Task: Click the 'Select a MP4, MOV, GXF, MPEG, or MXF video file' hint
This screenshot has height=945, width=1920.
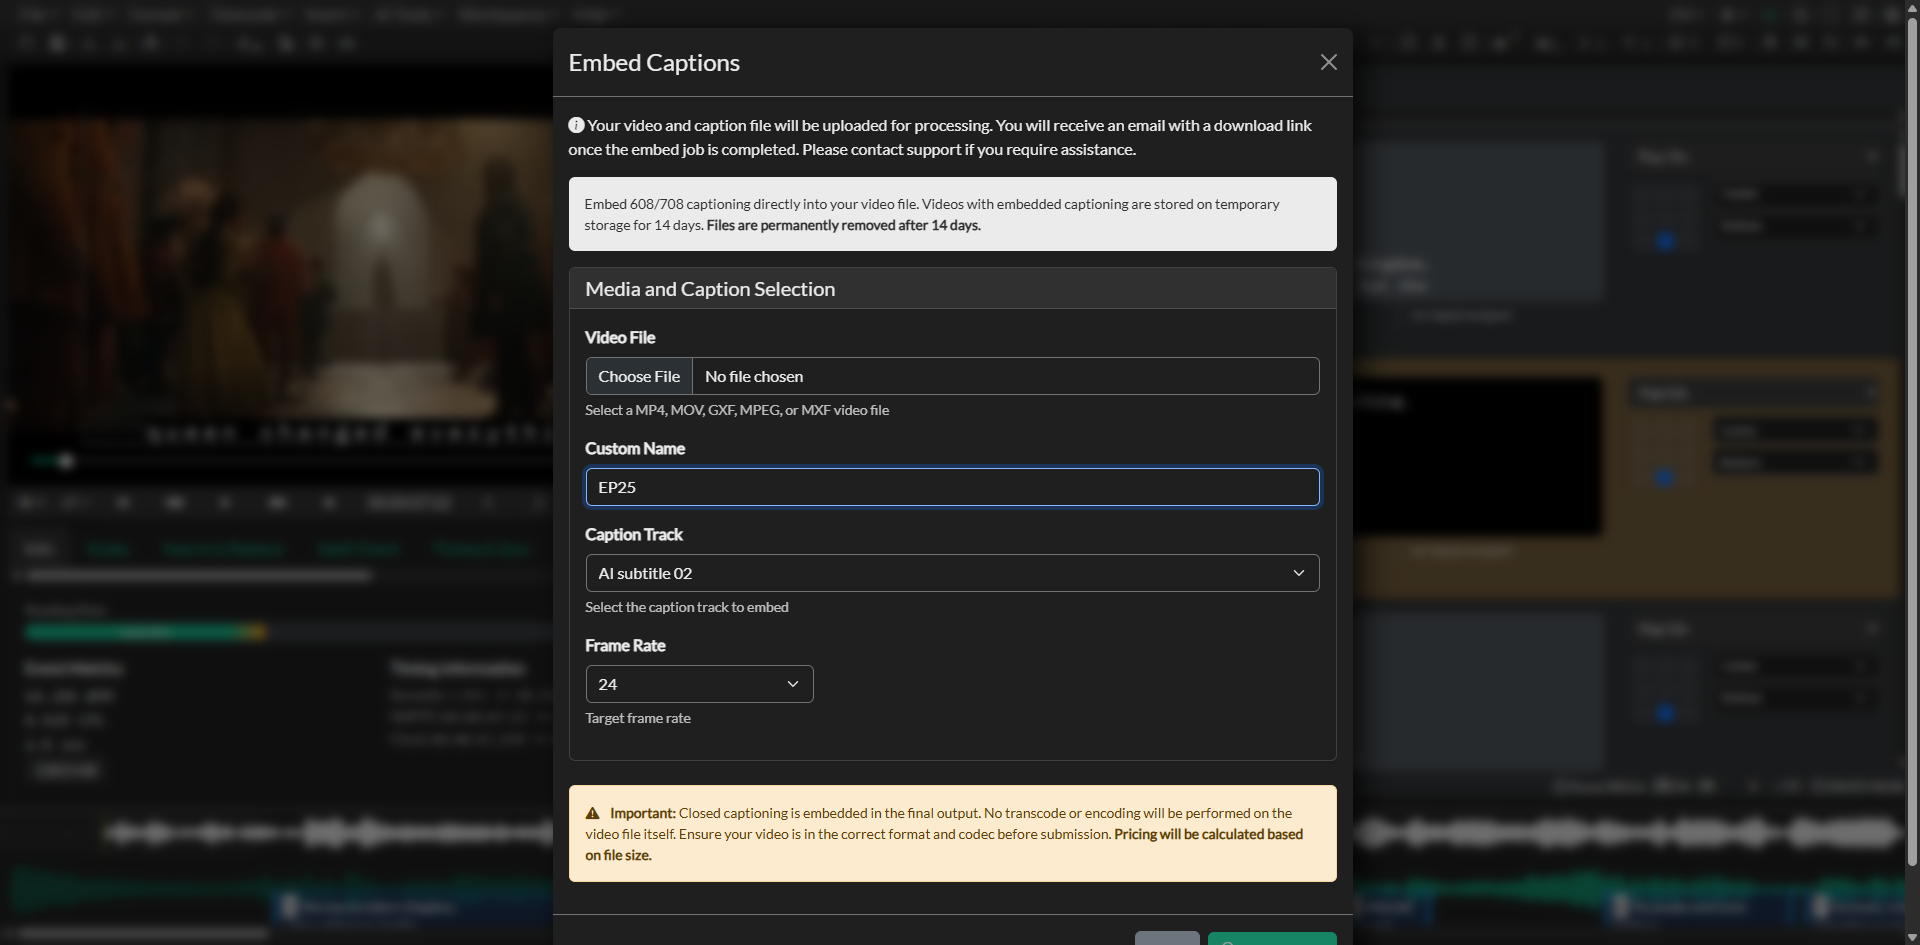Action: pyautogui.click(x=737, y=410)
